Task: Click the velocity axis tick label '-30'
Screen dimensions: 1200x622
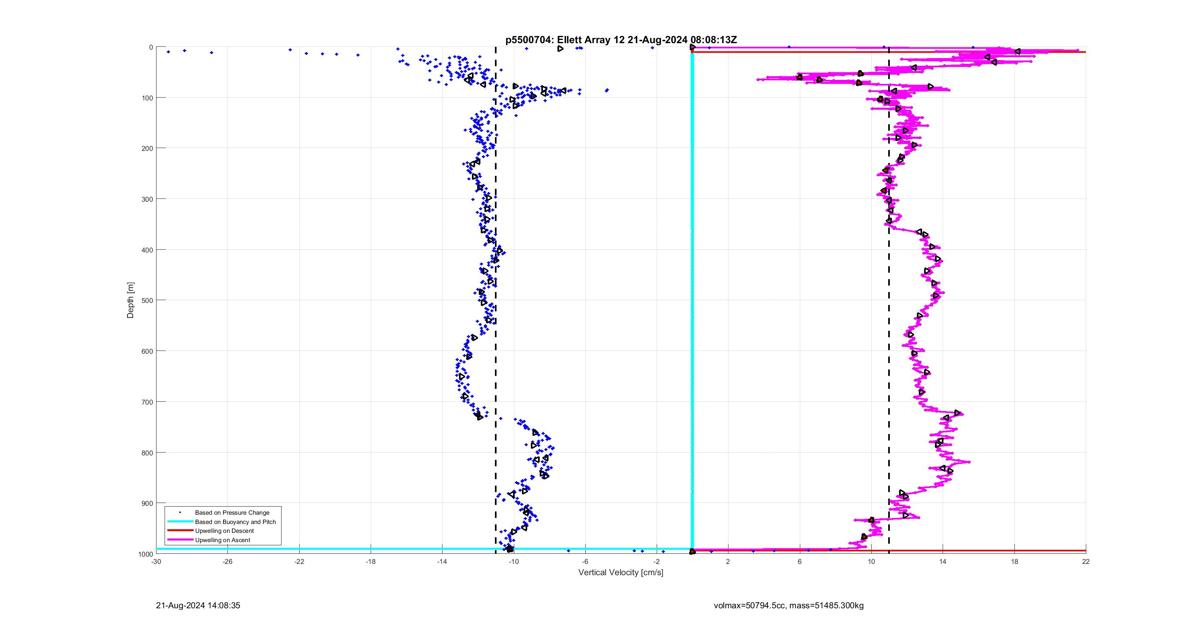Action: click(x=156, y=561)
